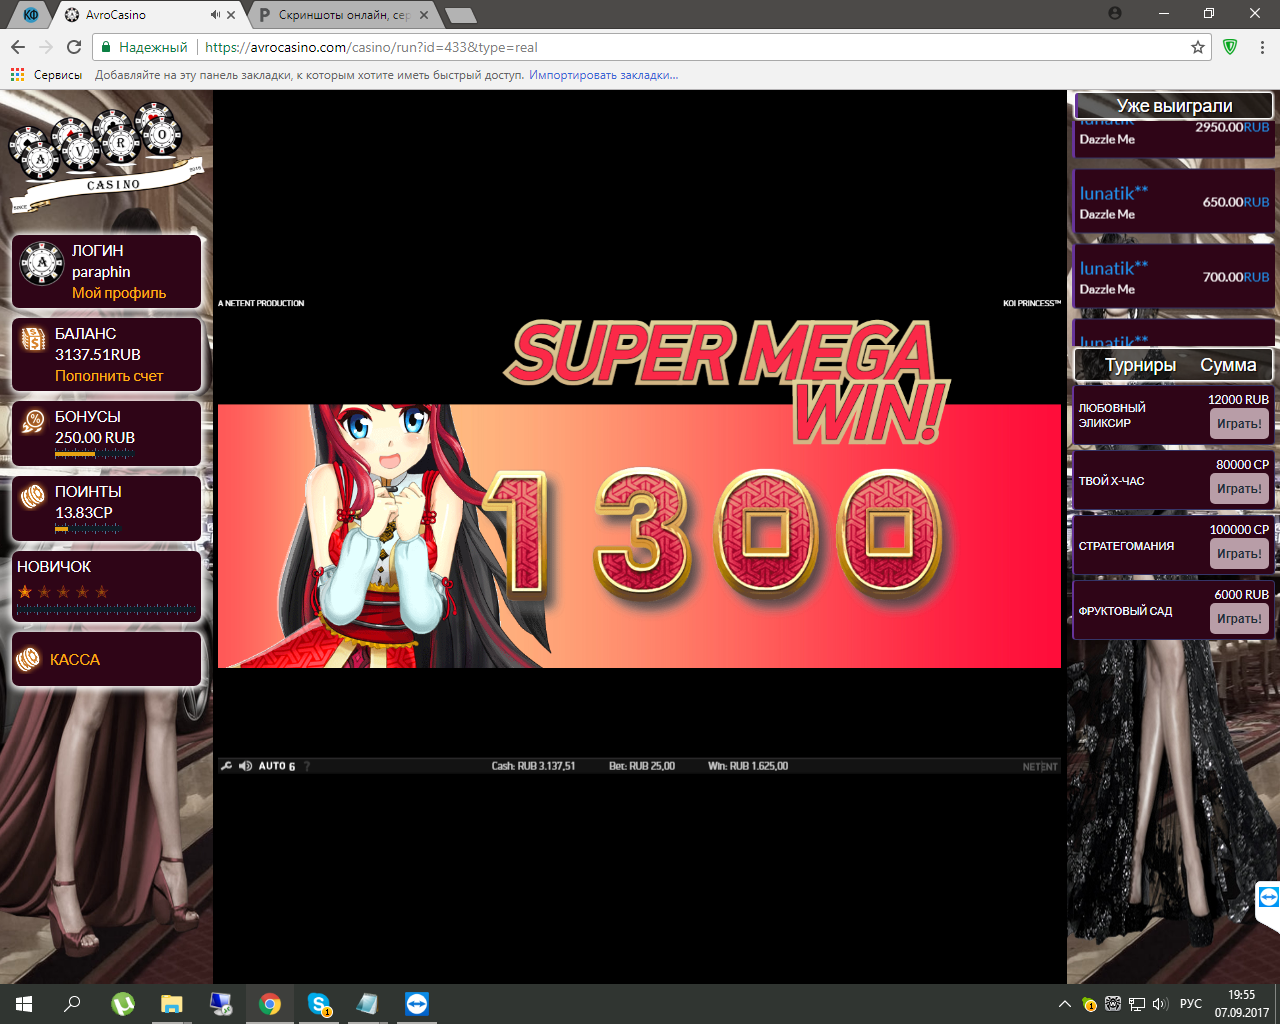Open Пополнить счет link
The height and width of the screenshot is (1024, 1280).
click(109, 376)
